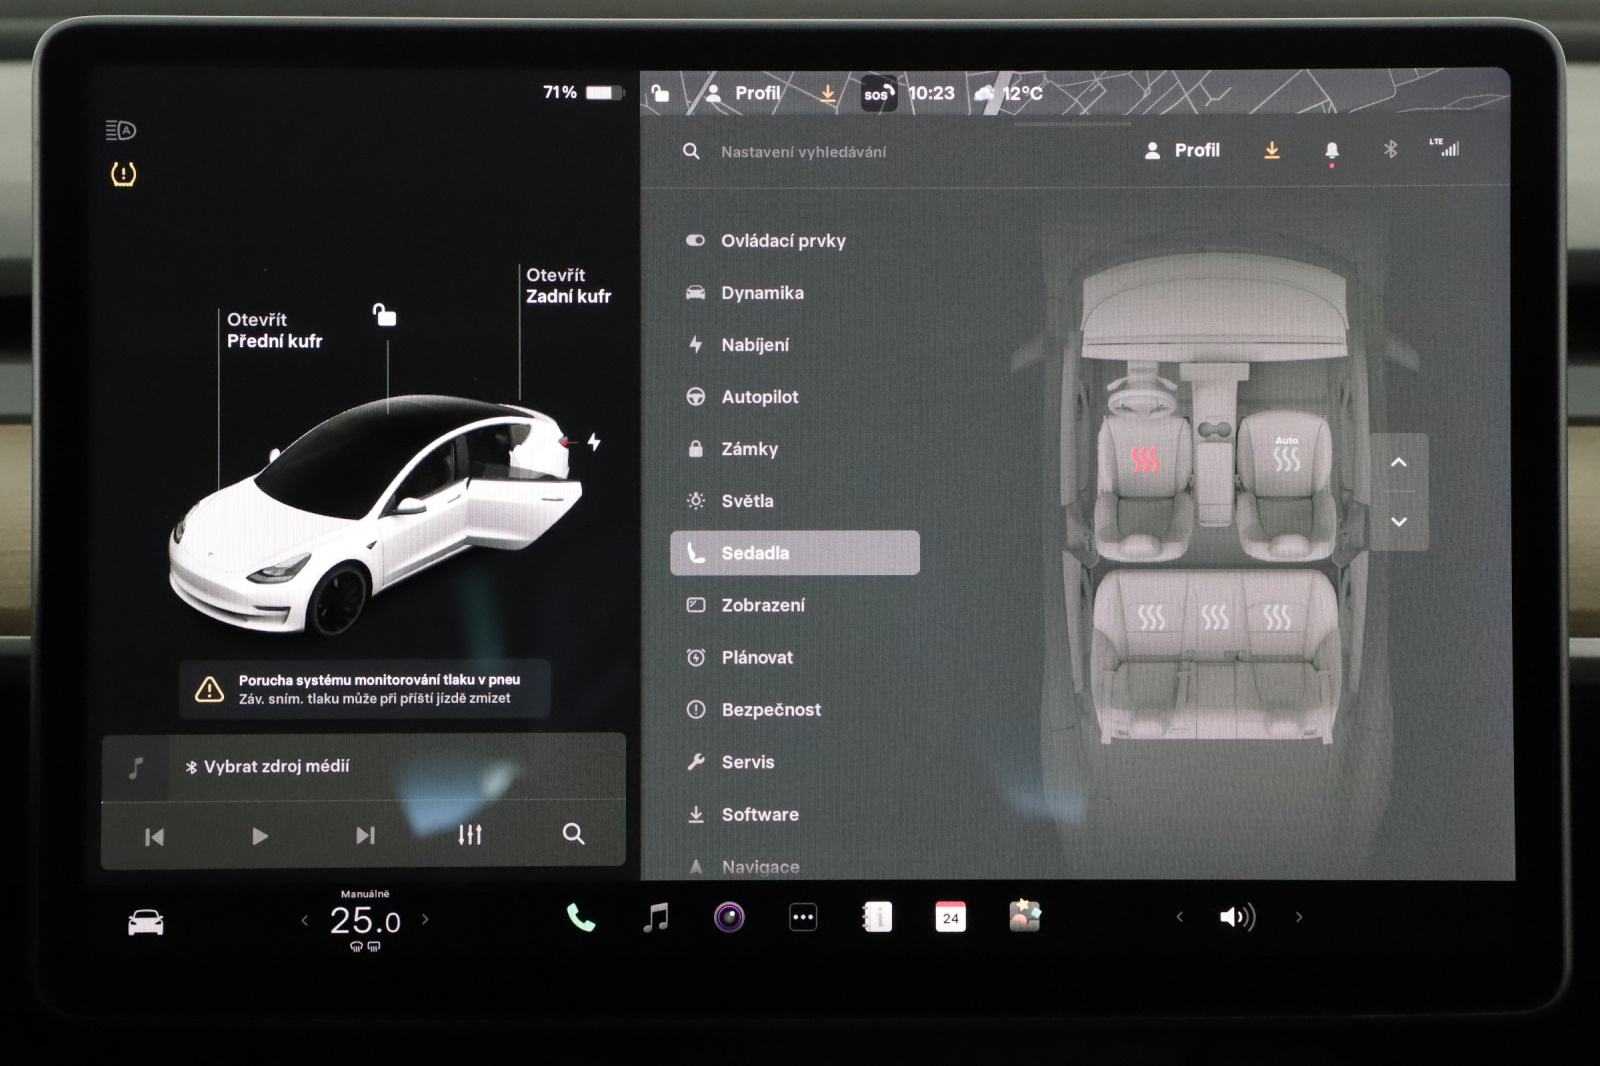Tap the car controls icon

pos(146,922)
